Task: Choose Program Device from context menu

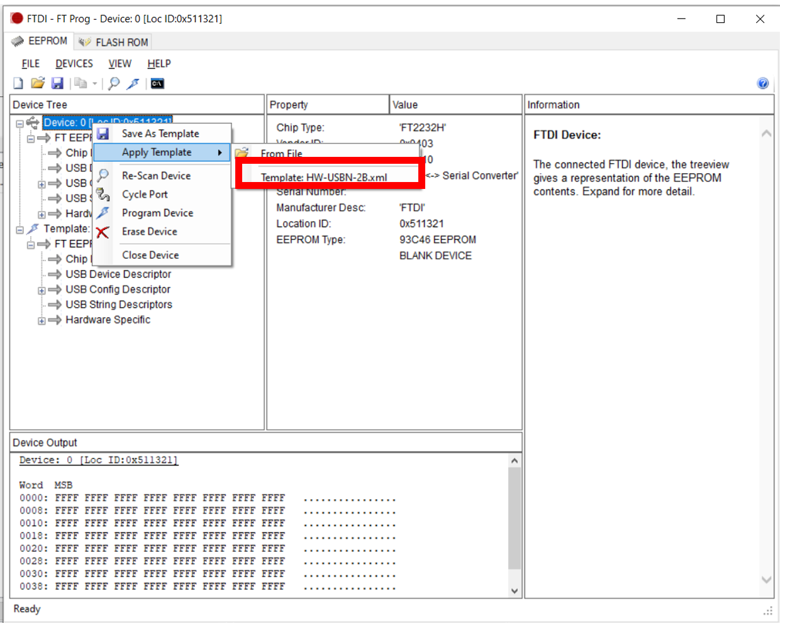Action: coord(162,213)
